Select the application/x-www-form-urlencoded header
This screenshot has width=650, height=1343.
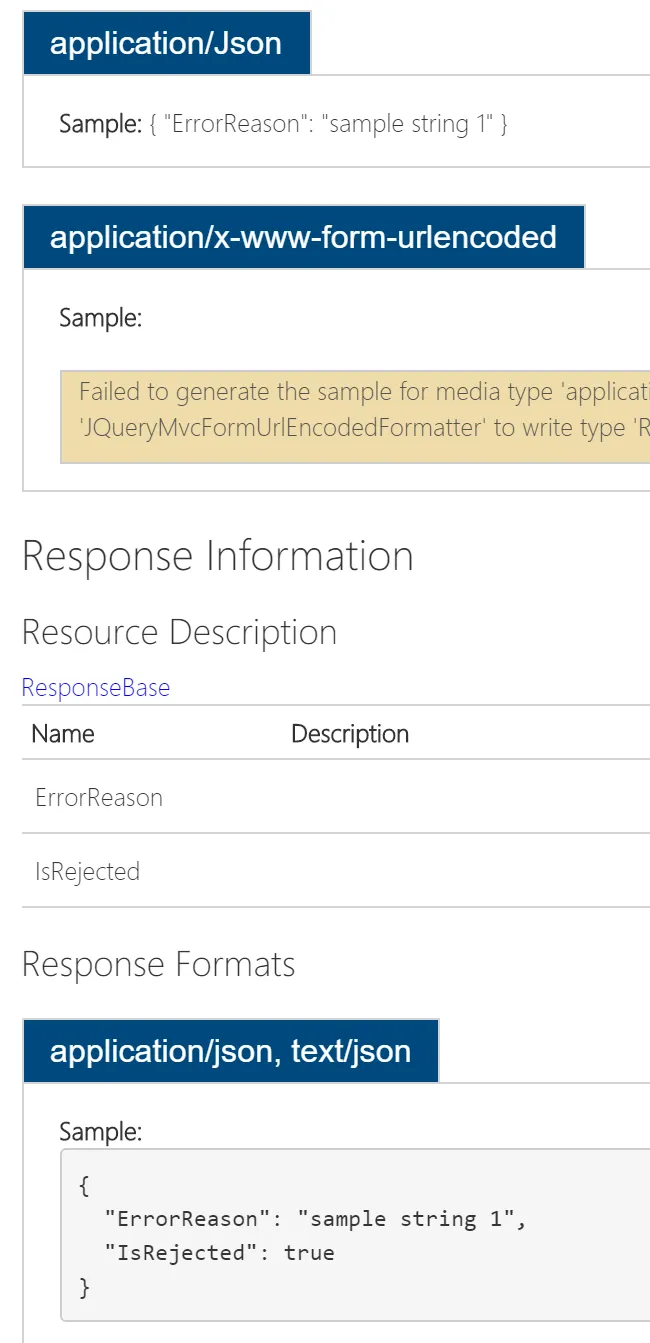303,237
